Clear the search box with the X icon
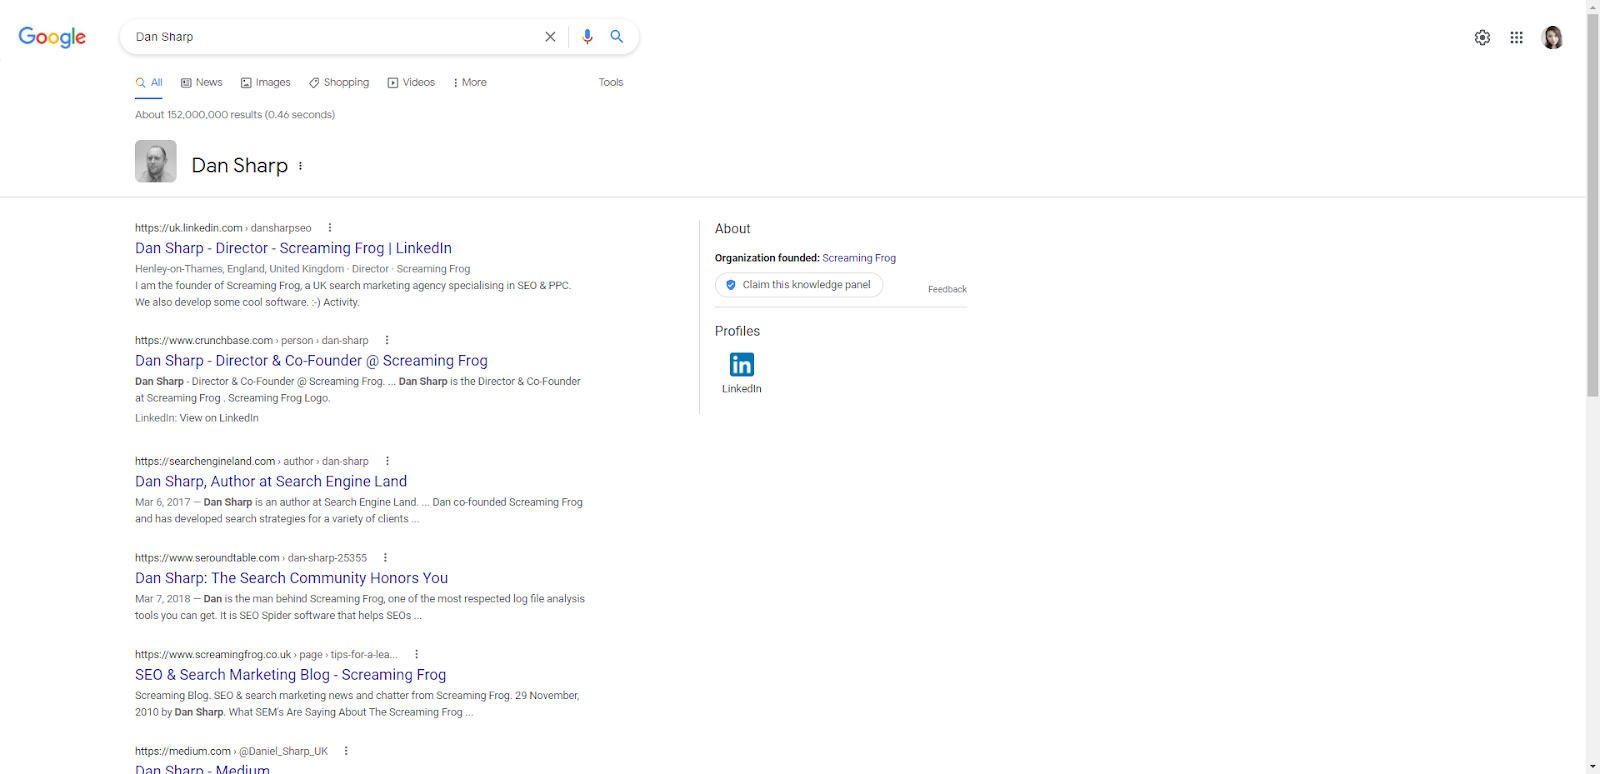 pos(550,37)
